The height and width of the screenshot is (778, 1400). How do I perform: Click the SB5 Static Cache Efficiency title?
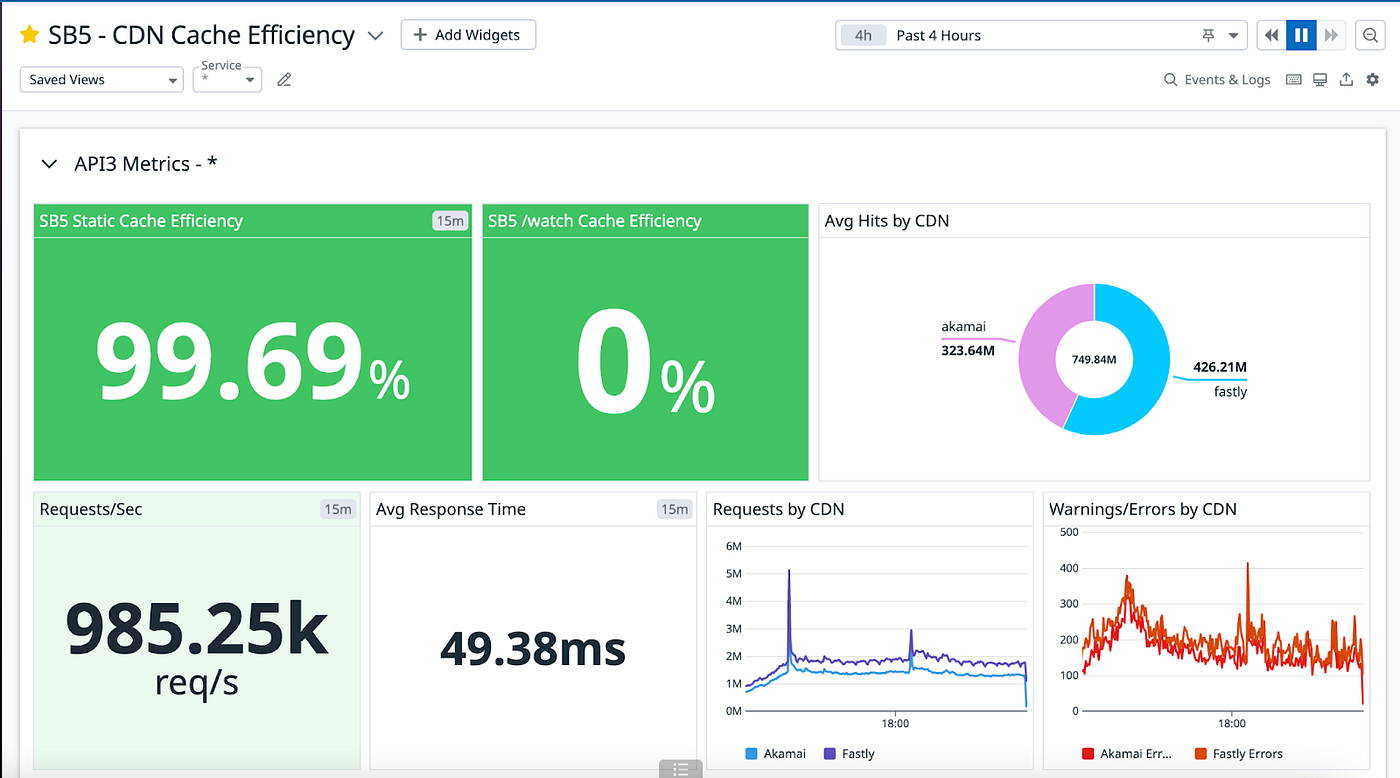pos(141,221)
